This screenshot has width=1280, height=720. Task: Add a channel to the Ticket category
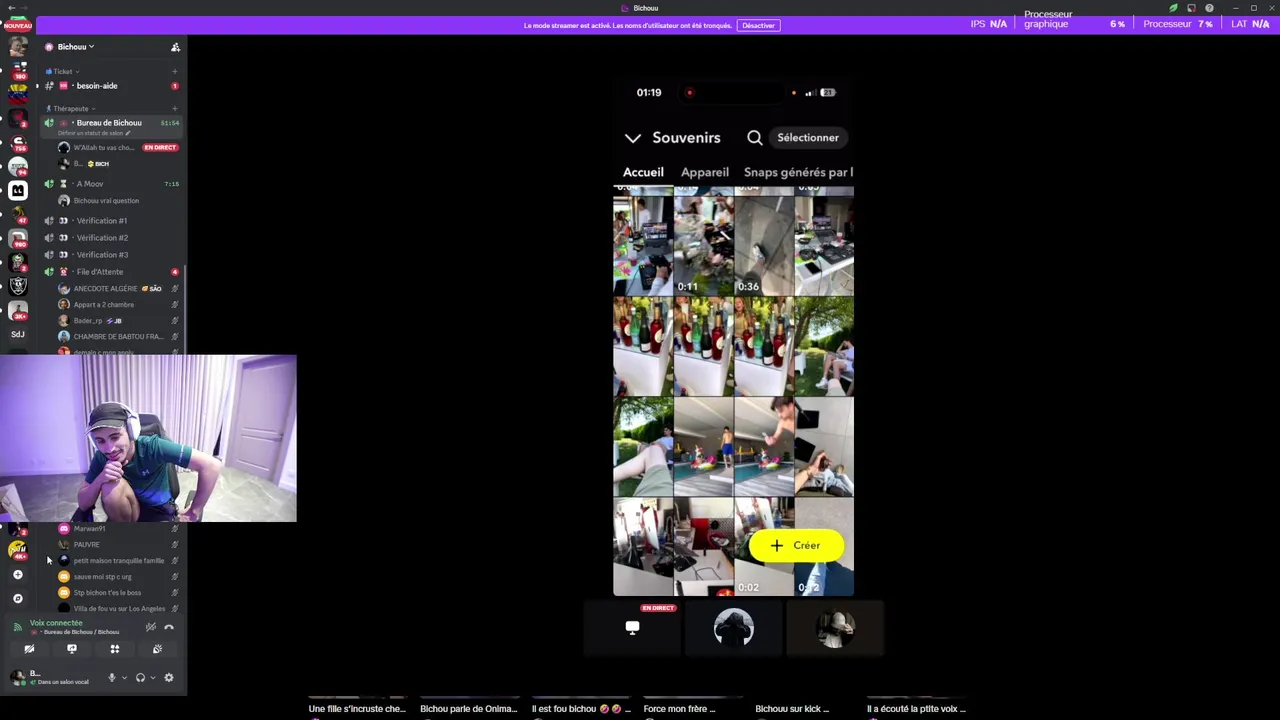pos(174,71)
